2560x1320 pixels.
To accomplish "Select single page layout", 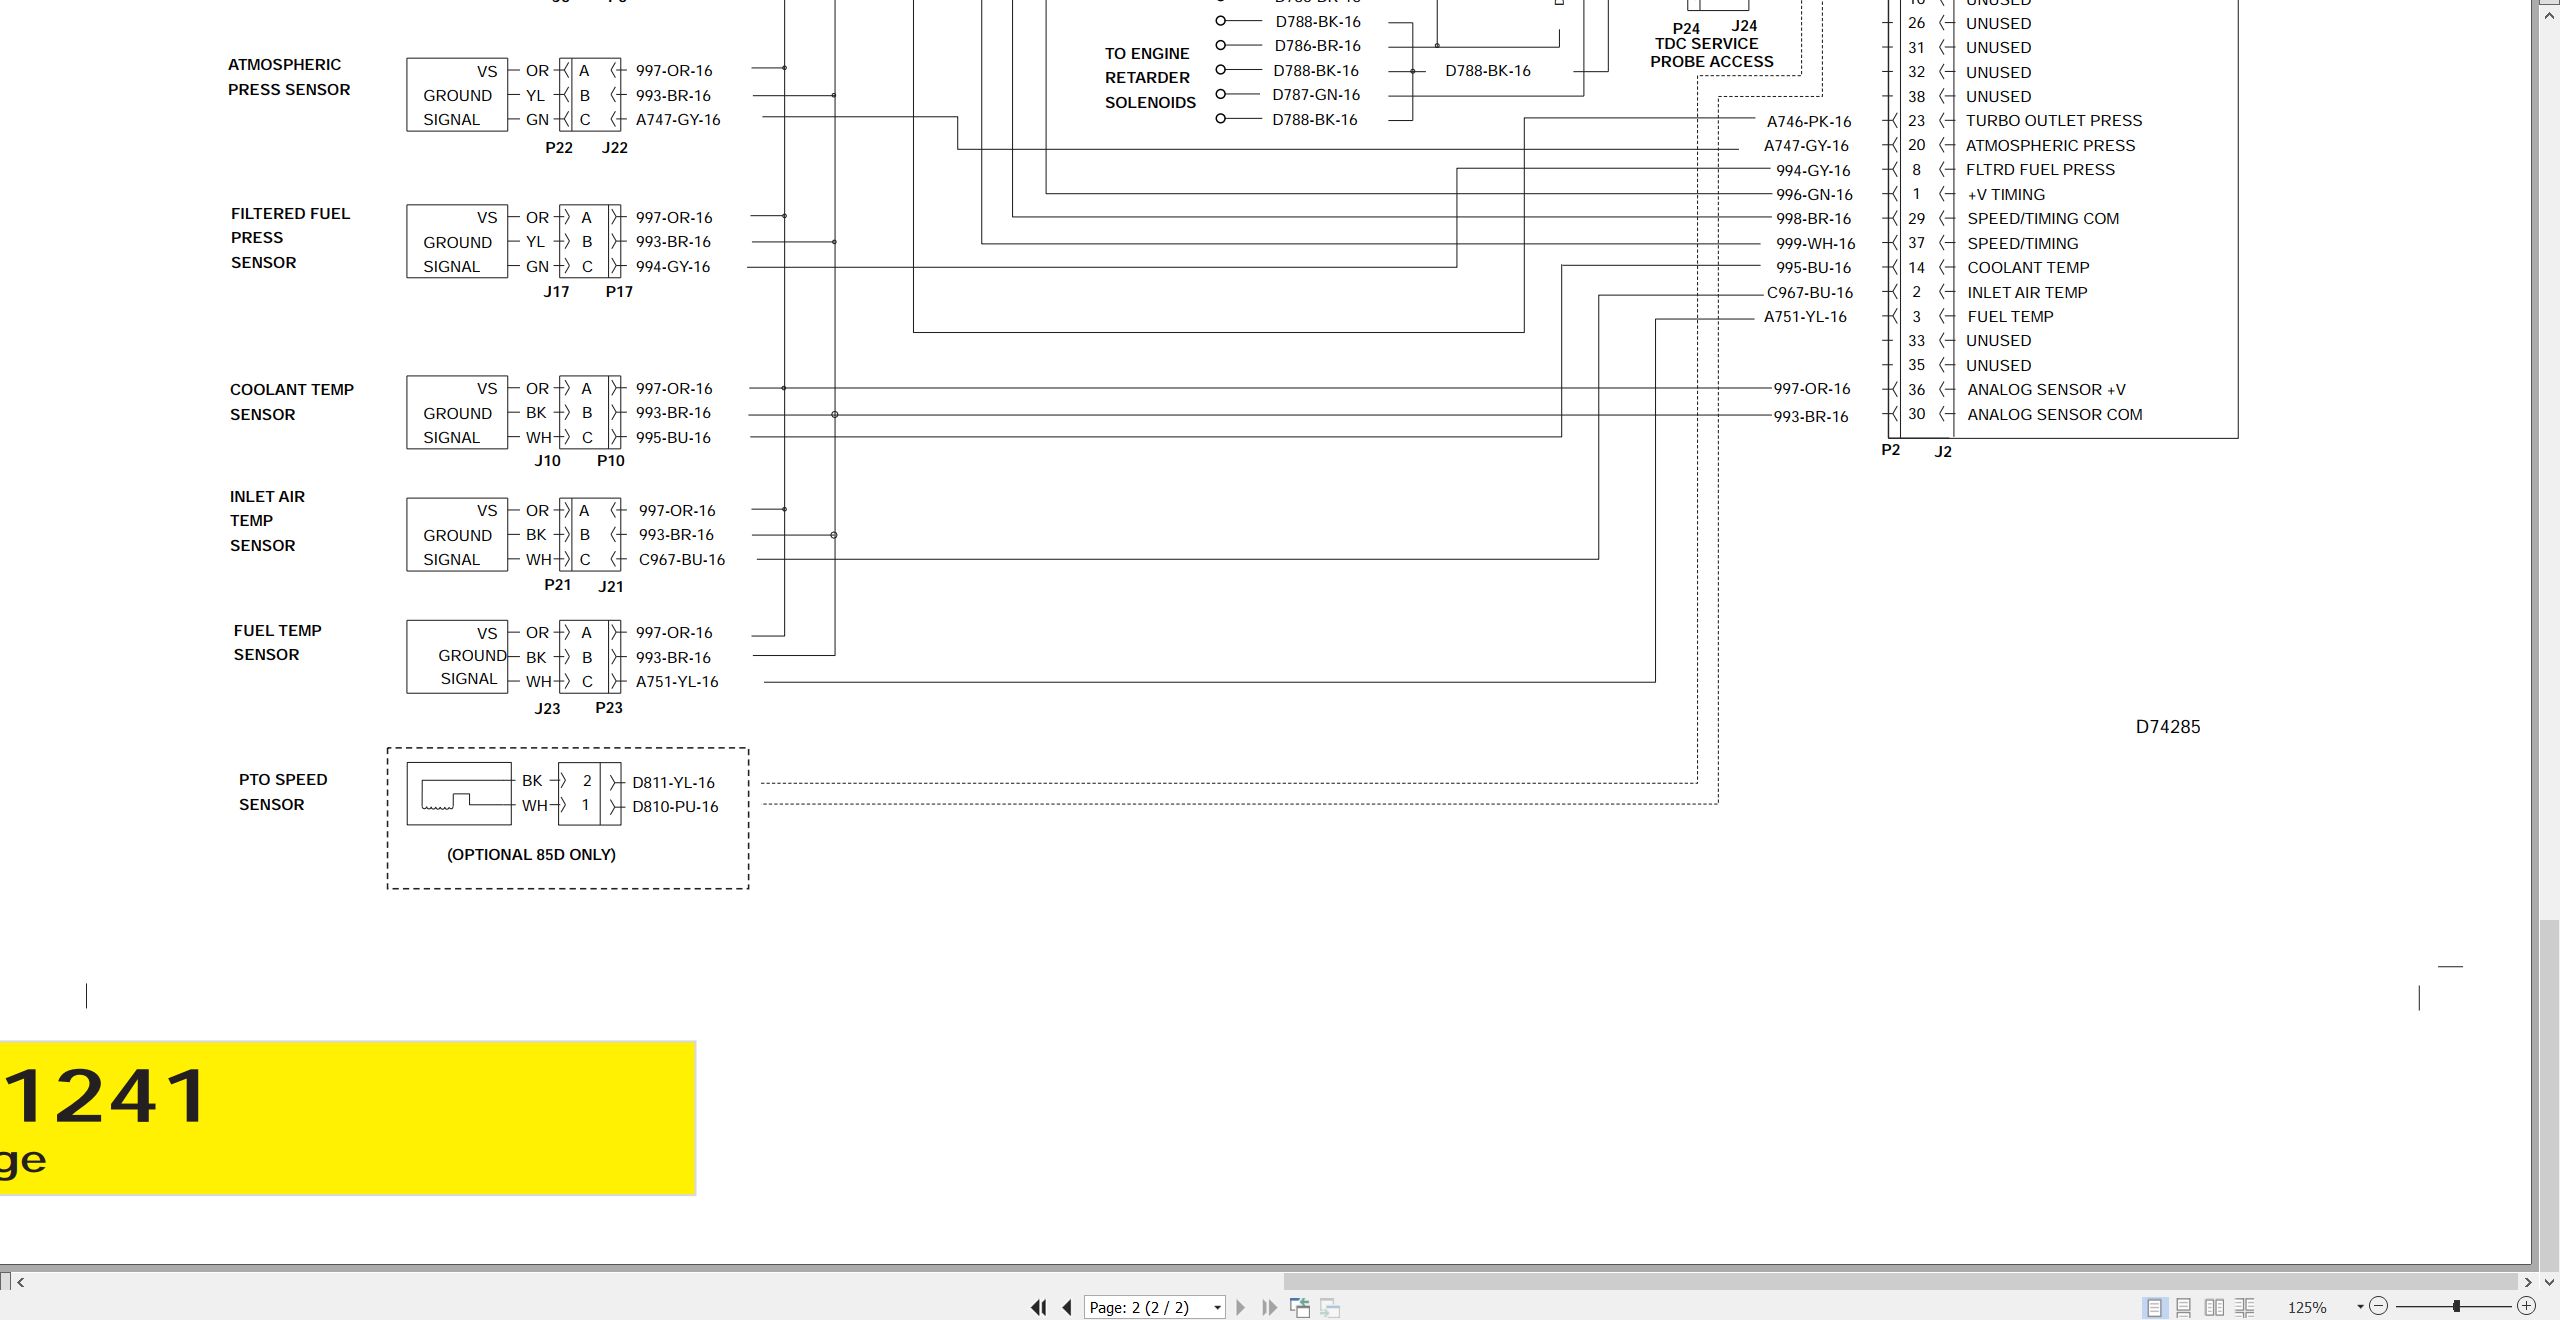I will point(2154,1307).
